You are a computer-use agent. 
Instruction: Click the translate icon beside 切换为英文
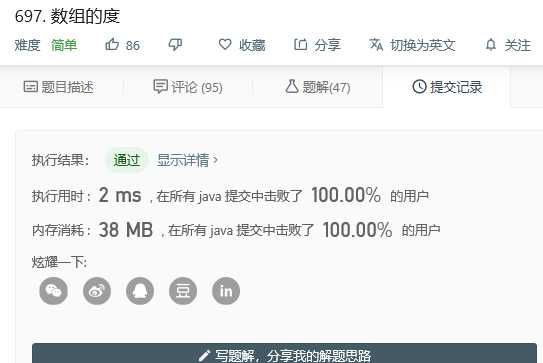(376, 45)
